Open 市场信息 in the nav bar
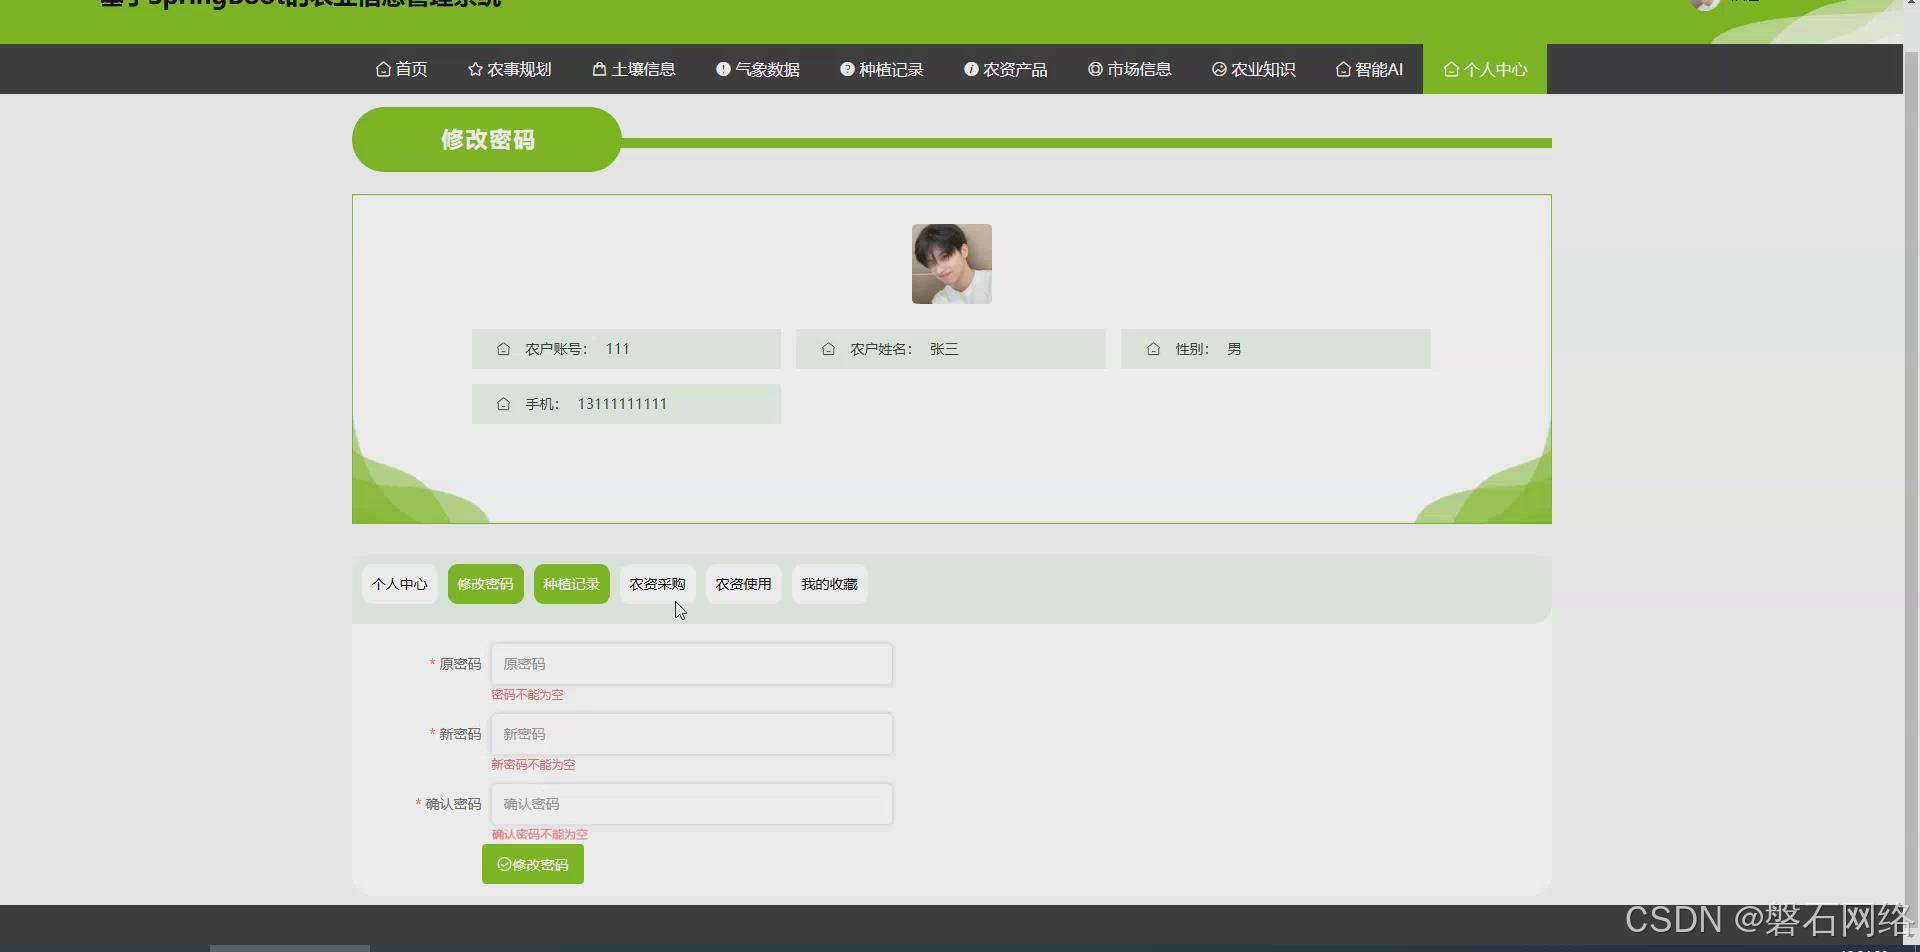This screenshot has height=952, width=1920. tap(1129, 69)
